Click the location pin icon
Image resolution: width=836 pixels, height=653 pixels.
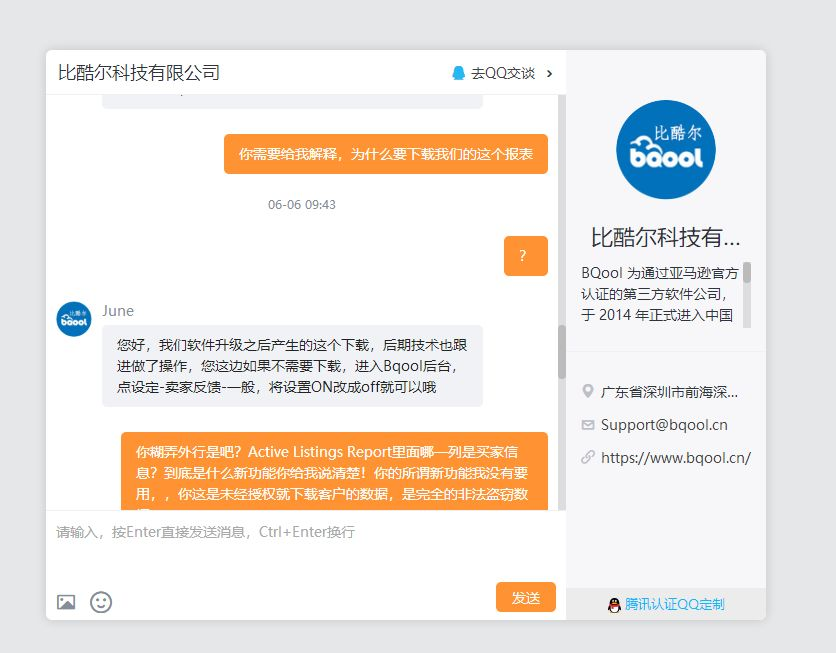(x=587, y=391)
